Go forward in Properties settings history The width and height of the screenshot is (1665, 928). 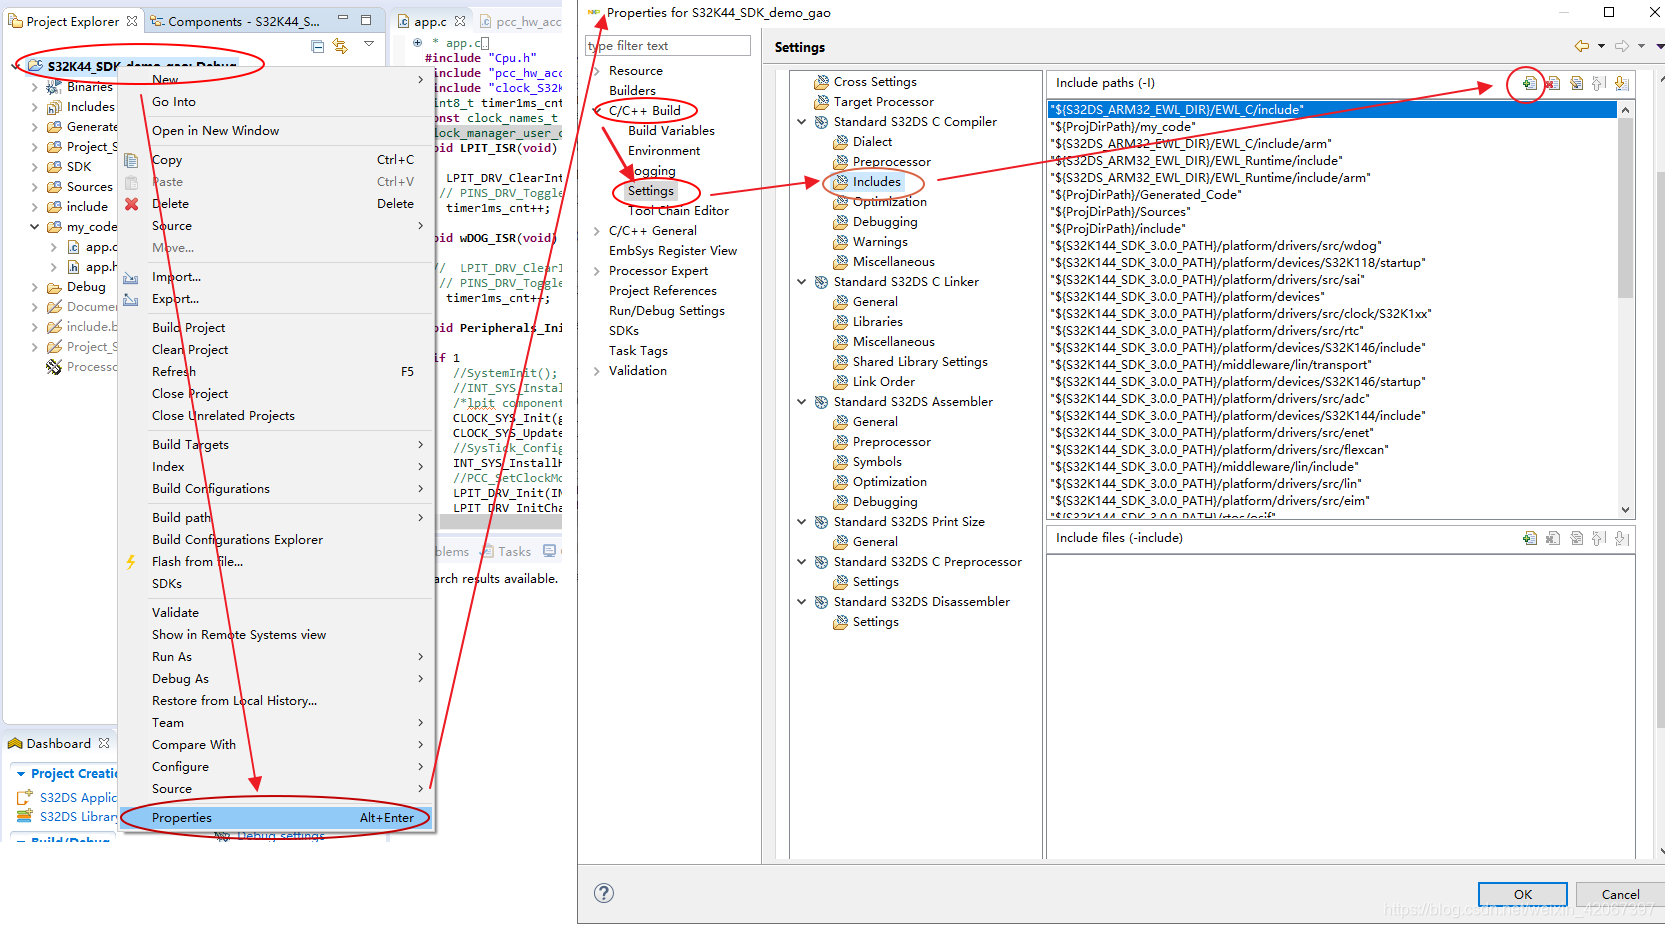point(1622,46)
